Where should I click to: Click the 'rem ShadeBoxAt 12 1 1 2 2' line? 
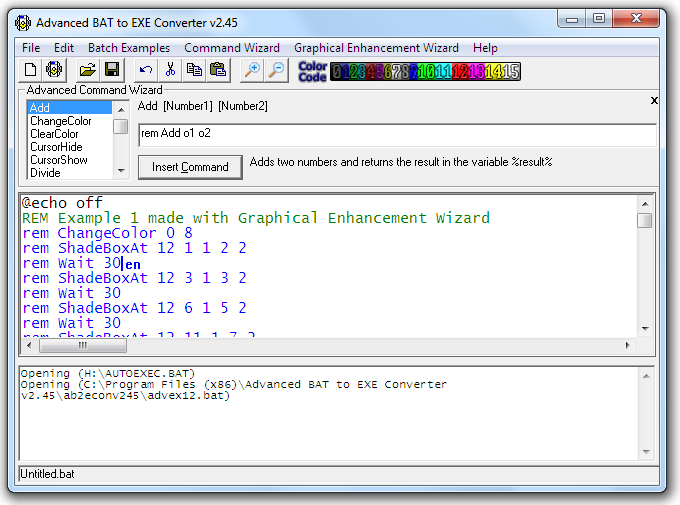(134, 248)
